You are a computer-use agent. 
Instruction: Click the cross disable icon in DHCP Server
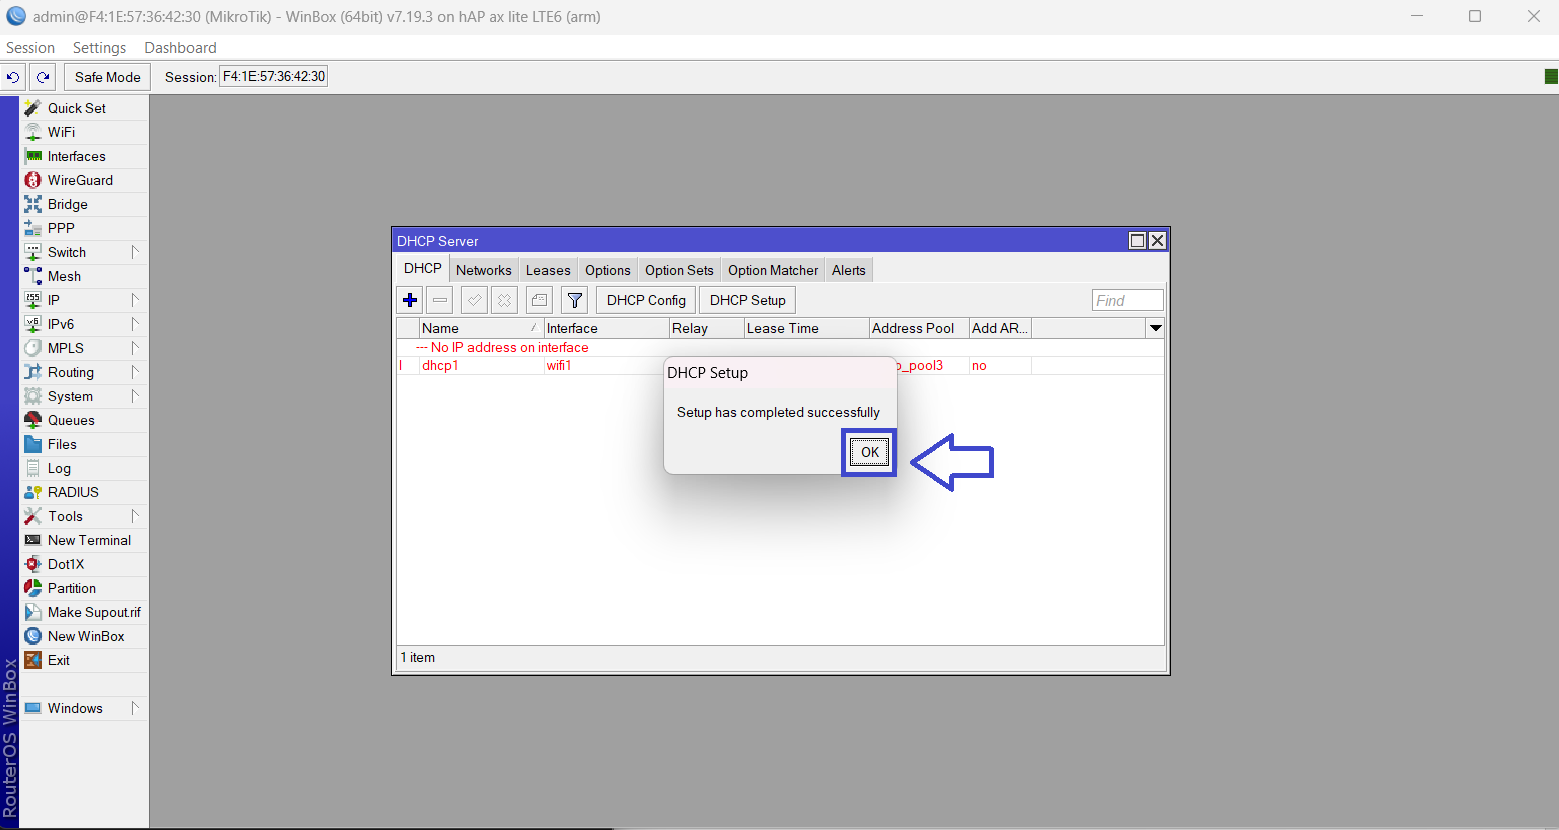pyautogui.click(x=505, y=300)
